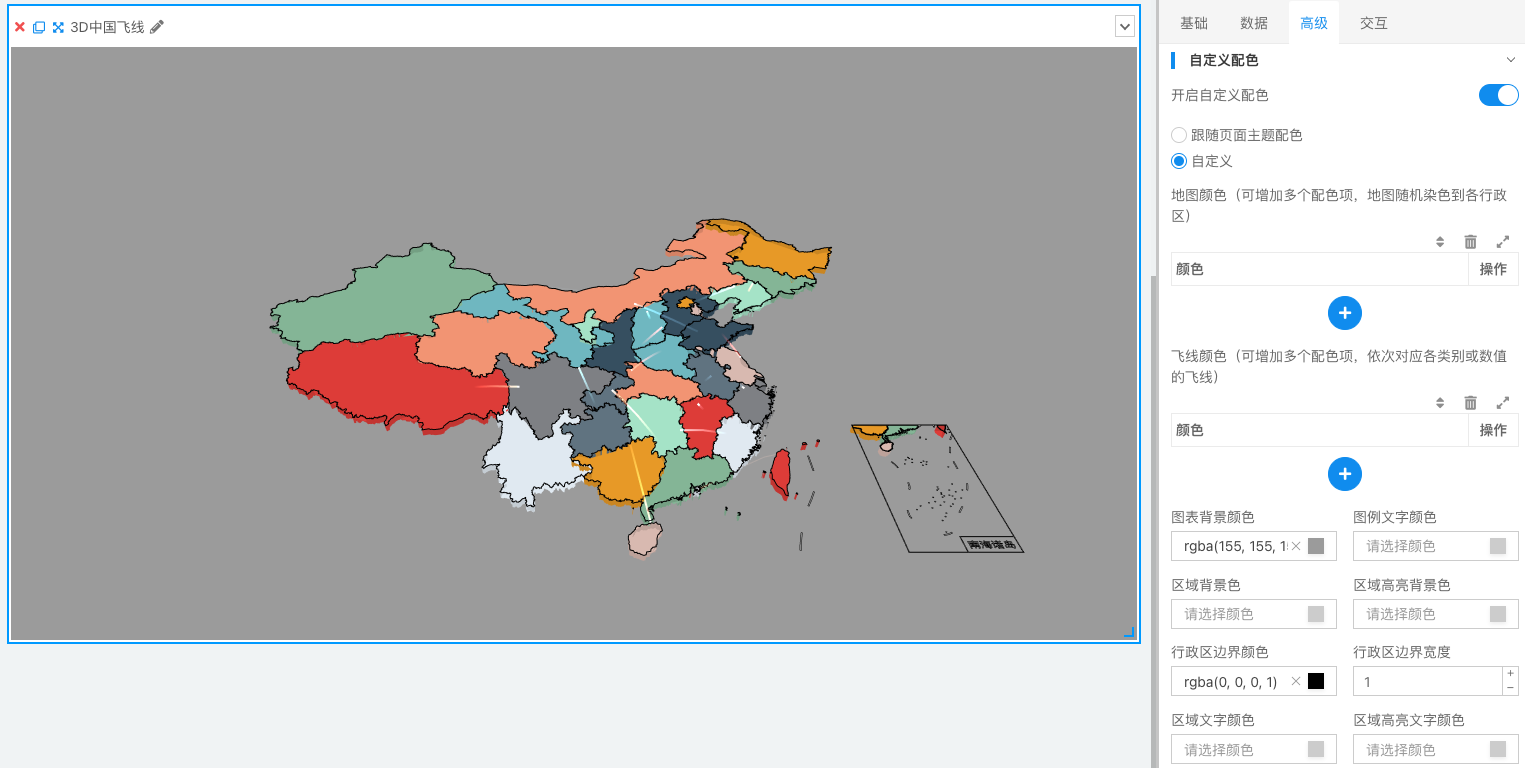Add a new 飞线颜色 color item
1525x768 pixels.
(1345, 474)
